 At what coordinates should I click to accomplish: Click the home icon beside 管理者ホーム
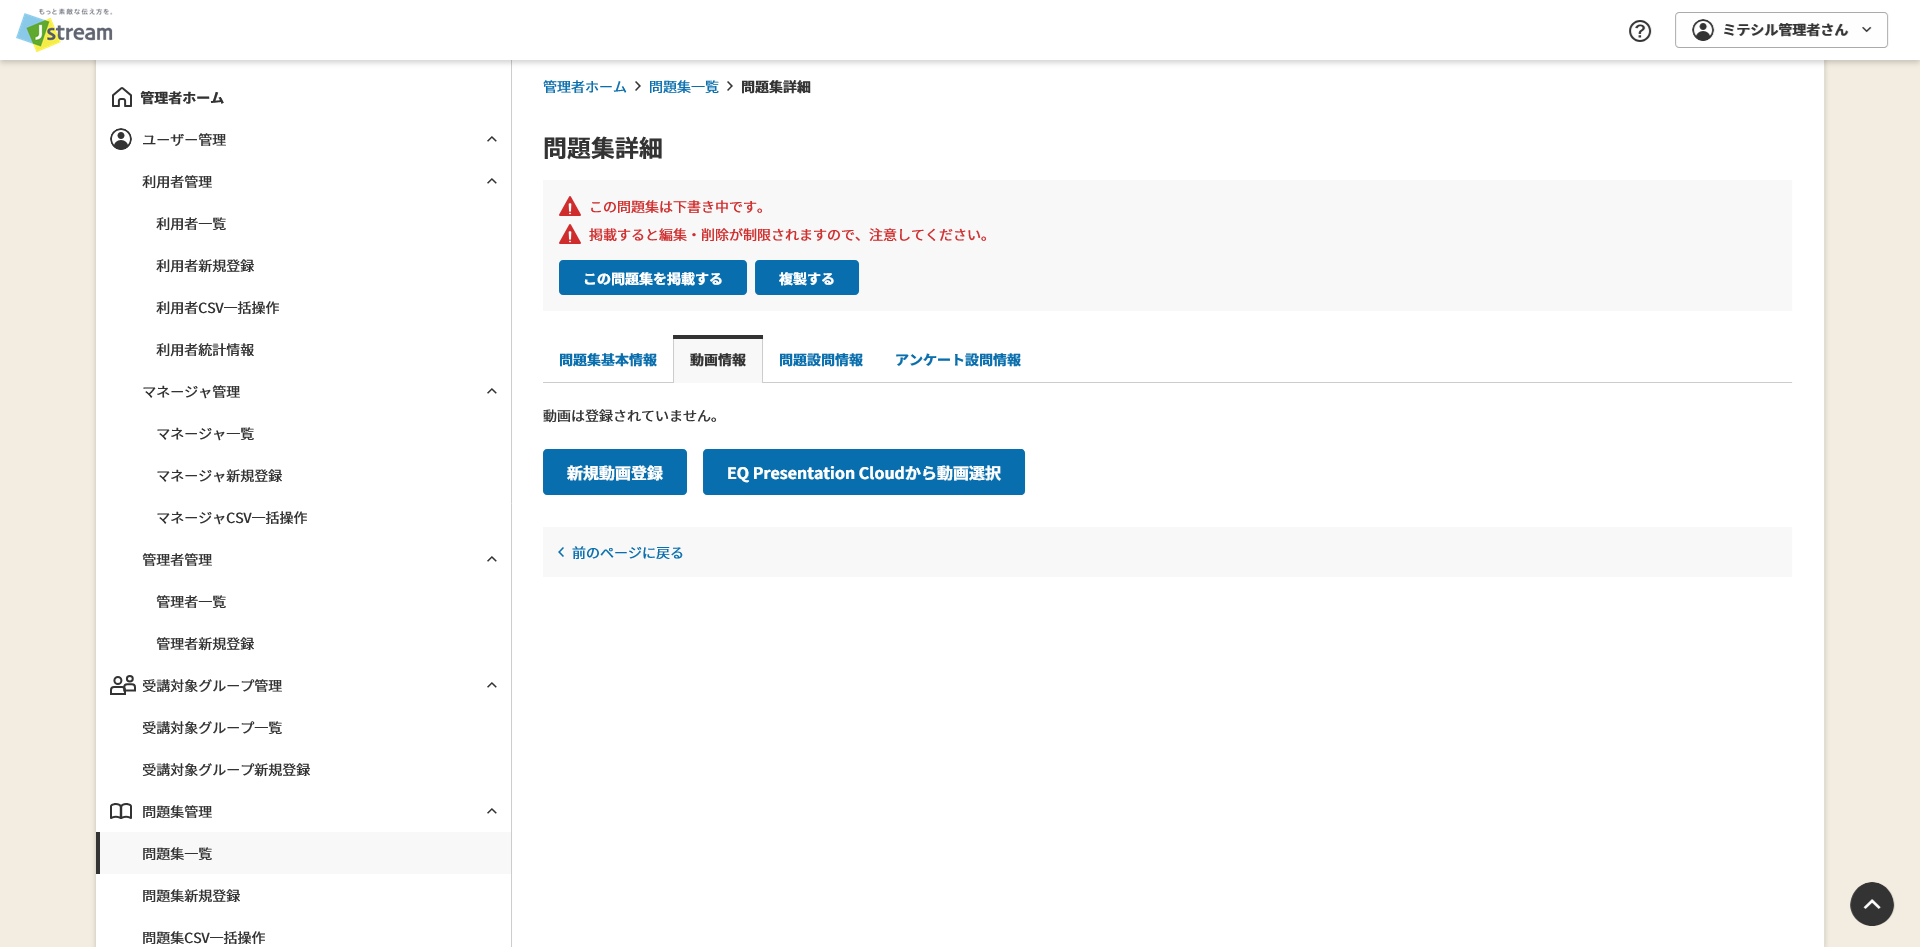pyautogui.click(x=122, y=97)
